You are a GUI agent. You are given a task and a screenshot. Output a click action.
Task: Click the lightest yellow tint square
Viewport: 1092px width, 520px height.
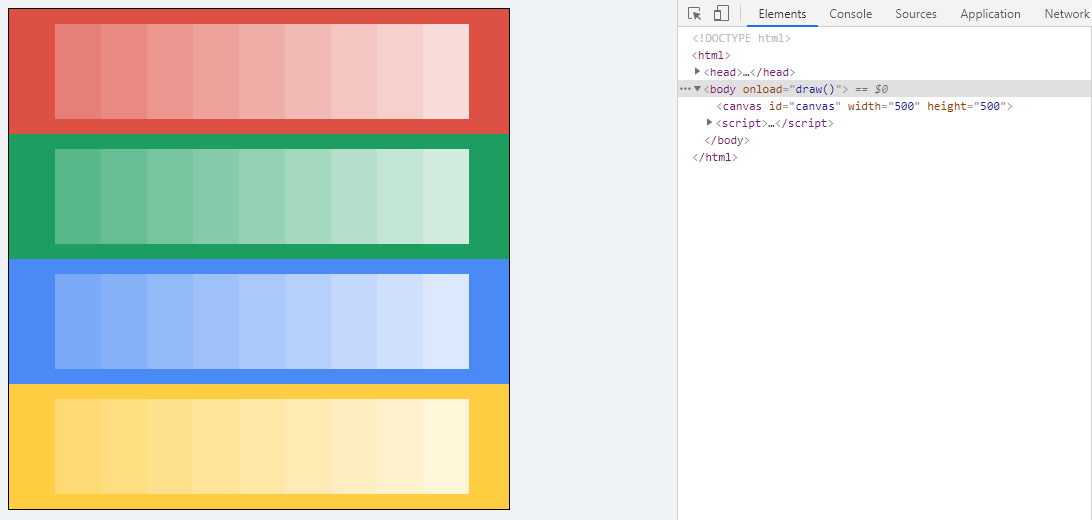click(446, 446)
